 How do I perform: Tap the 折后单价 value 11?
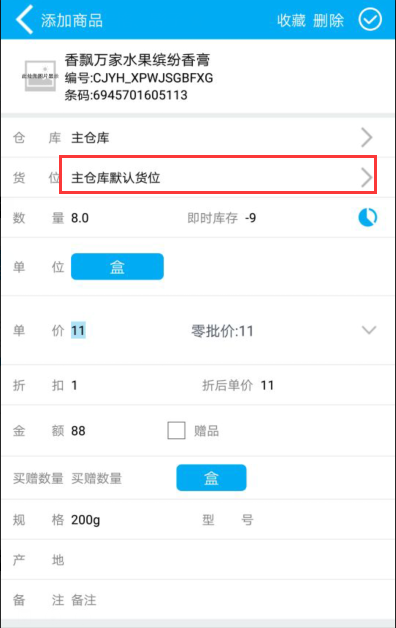point(267,385)
